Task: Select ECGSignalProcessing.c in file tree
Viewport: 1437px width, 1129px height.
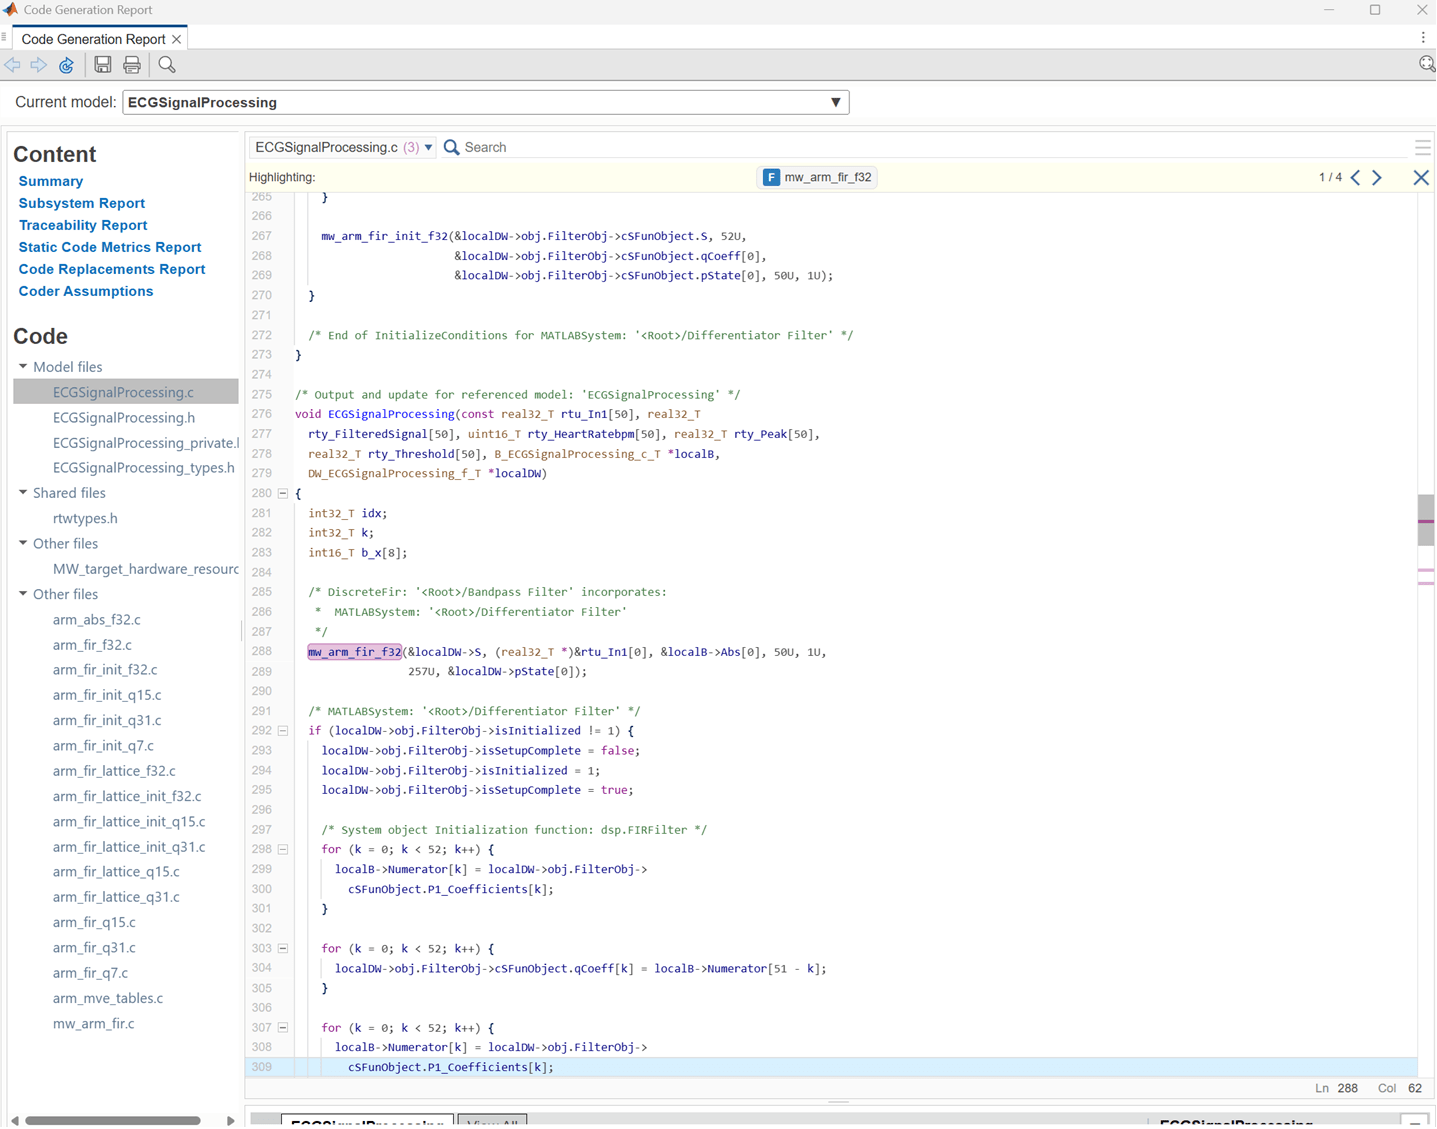Action: tap(124, 392)
